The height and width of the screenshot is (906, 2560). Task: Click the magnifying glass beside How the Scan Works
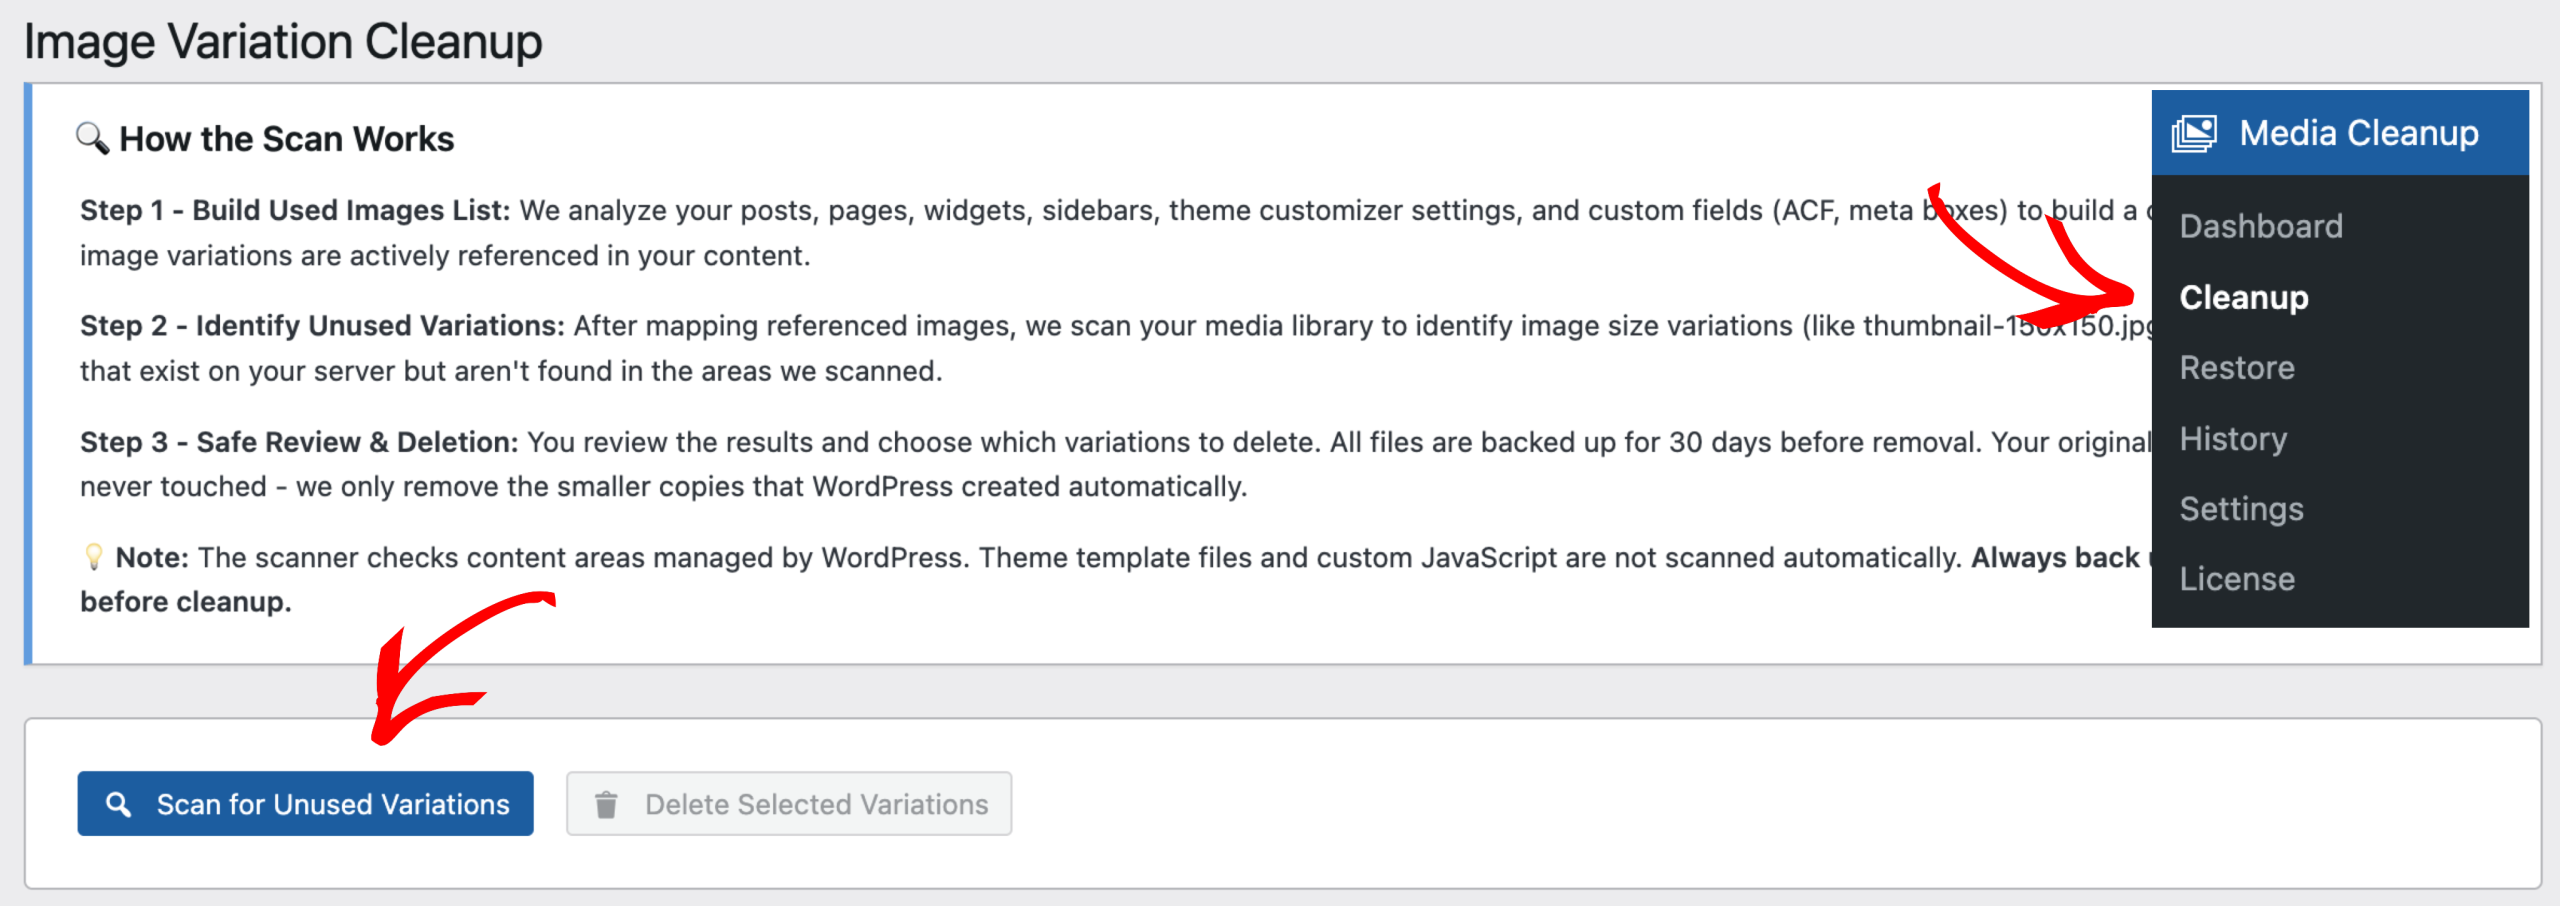pyautogui.click(x=93, y=138)
